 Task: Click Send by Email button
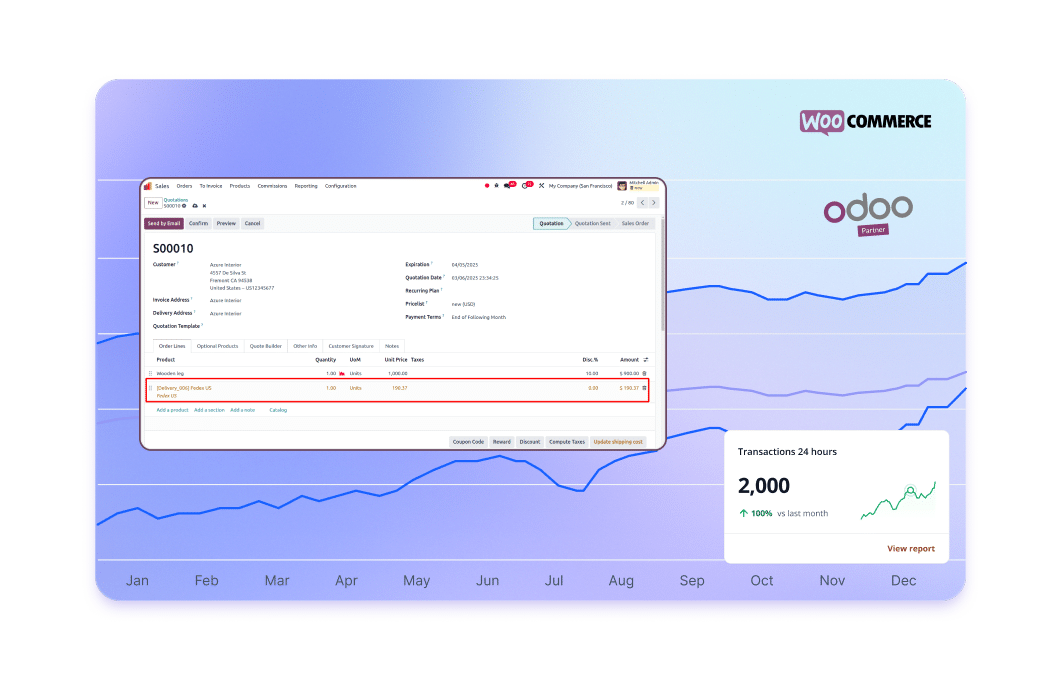[x=164, y=223]
